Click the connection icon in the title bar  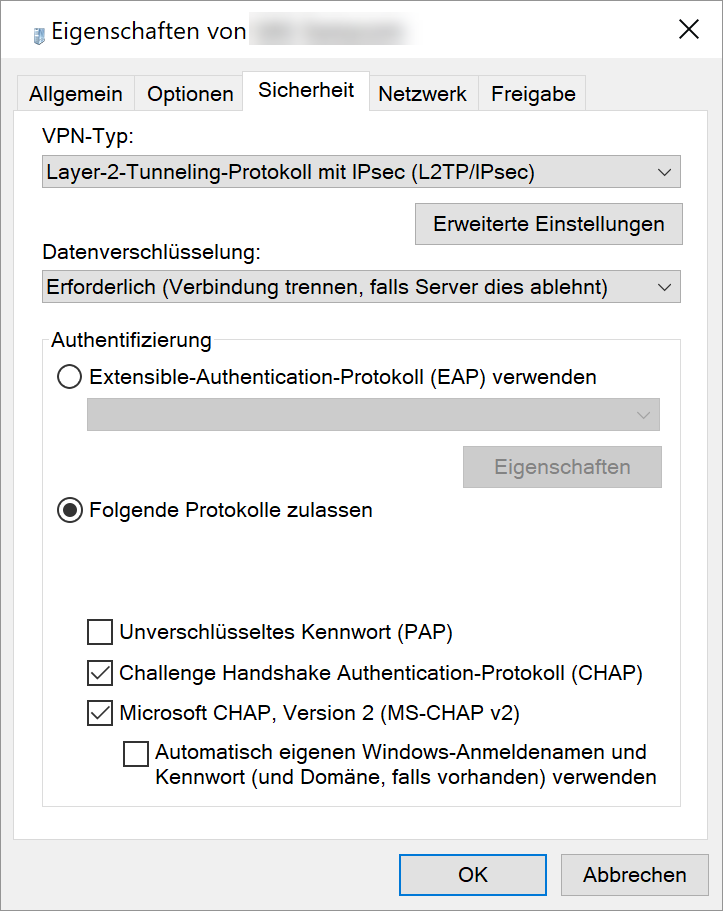pyautogui.click(x=37, y=33)
